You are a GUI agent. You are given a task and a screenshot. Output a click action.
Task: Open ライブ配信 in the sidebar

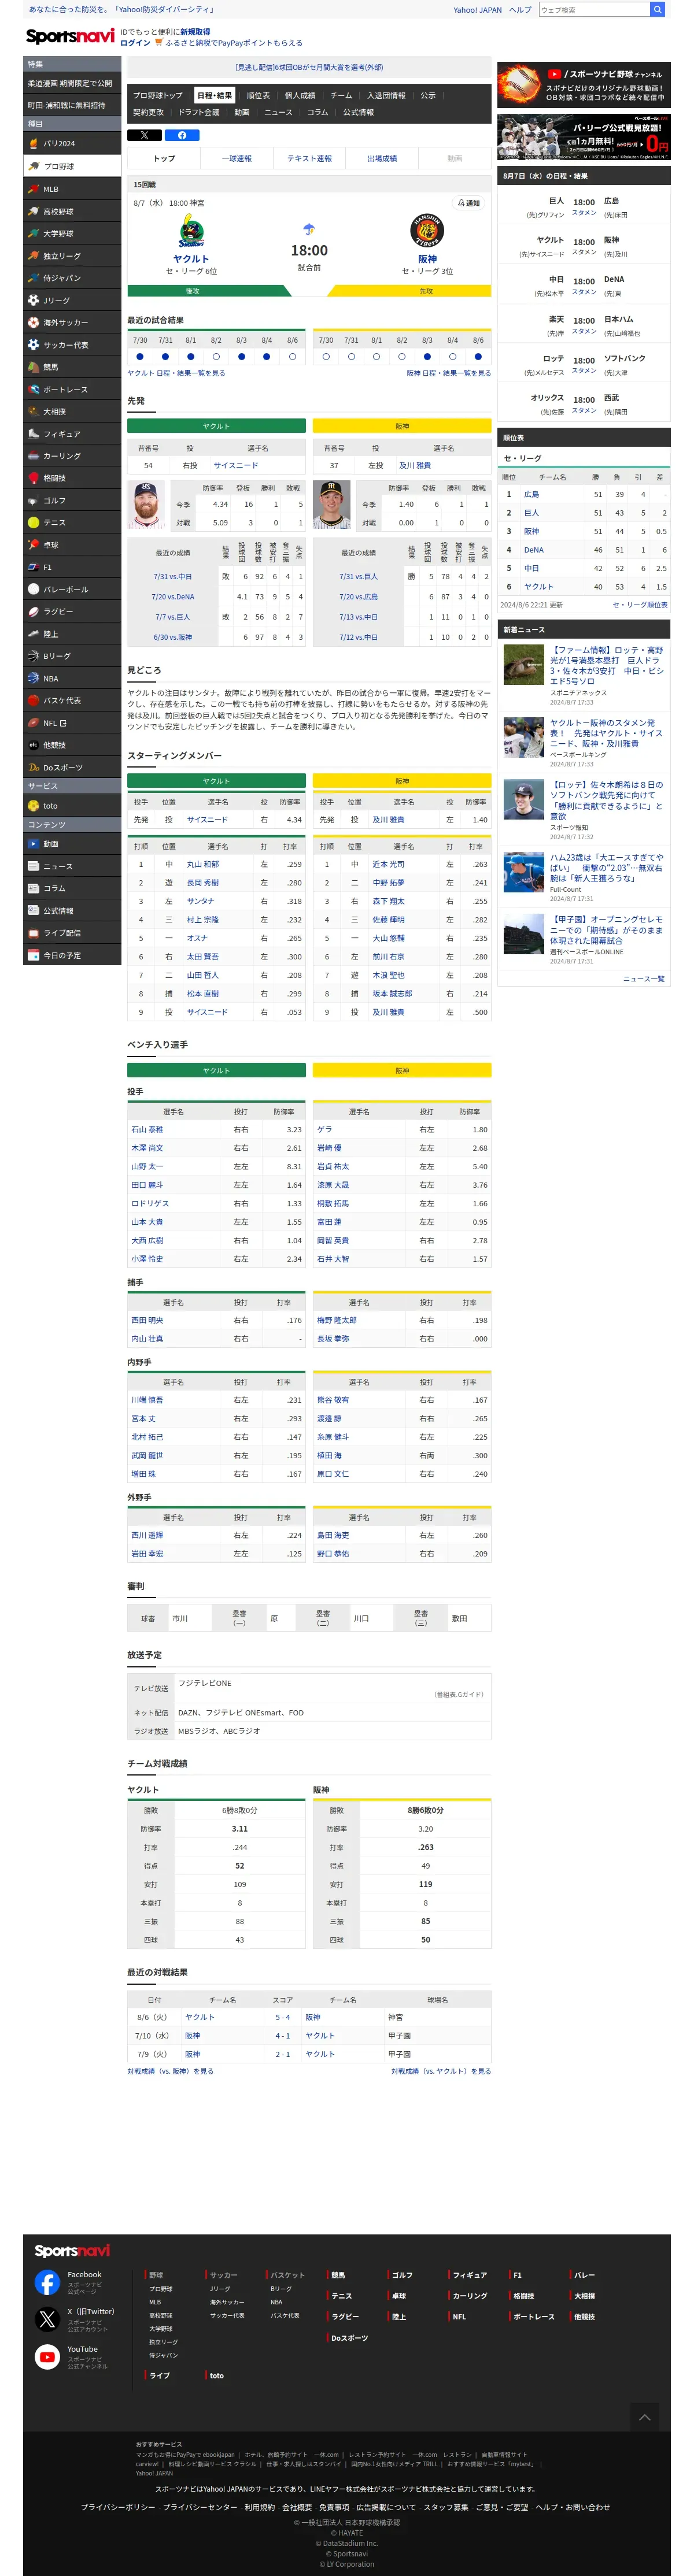(x=72, y=933)
